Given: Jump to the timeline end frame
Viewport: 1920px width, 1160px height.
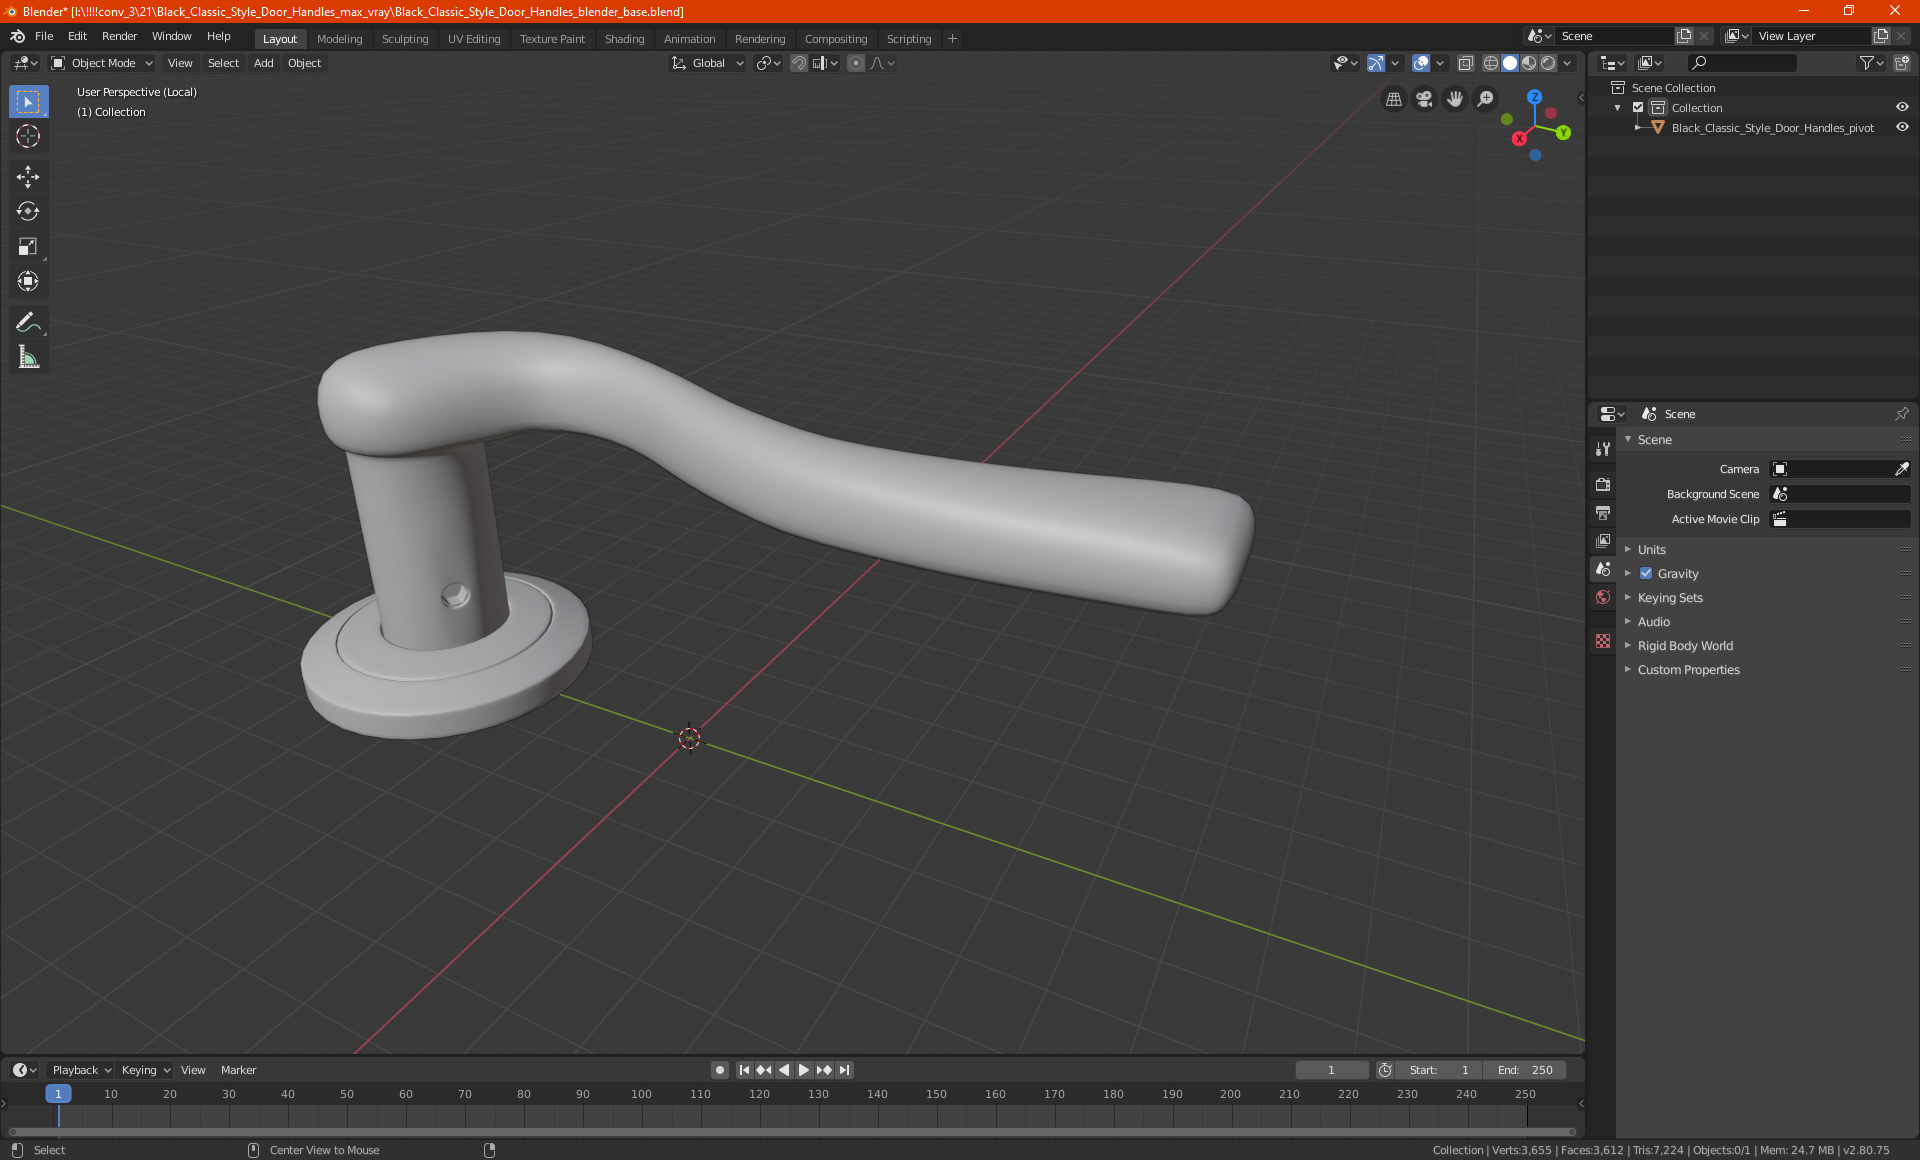Looking at the screenshot, I should pos(844,1070).
